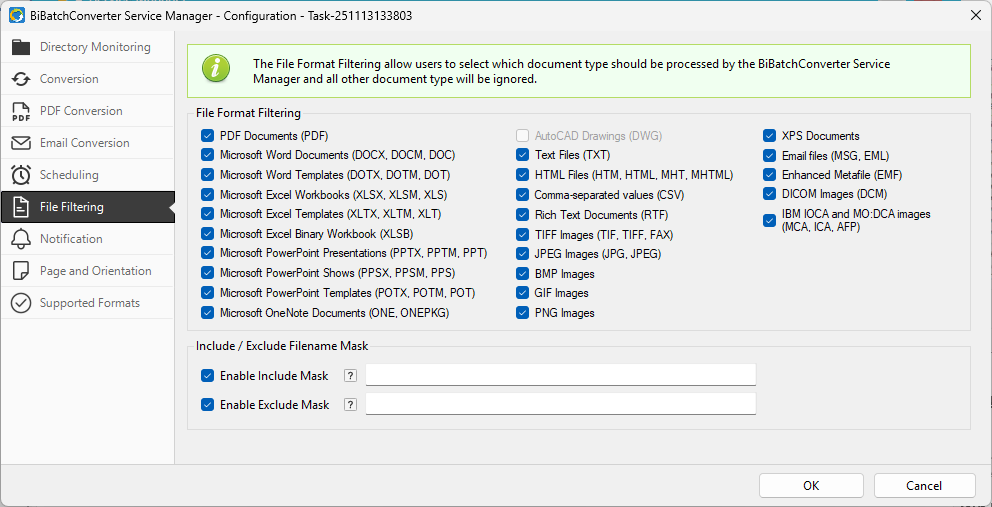Screen dimensions: 992x507
Task: Click the PDF Conversion icon
Action: coord(21,111)
